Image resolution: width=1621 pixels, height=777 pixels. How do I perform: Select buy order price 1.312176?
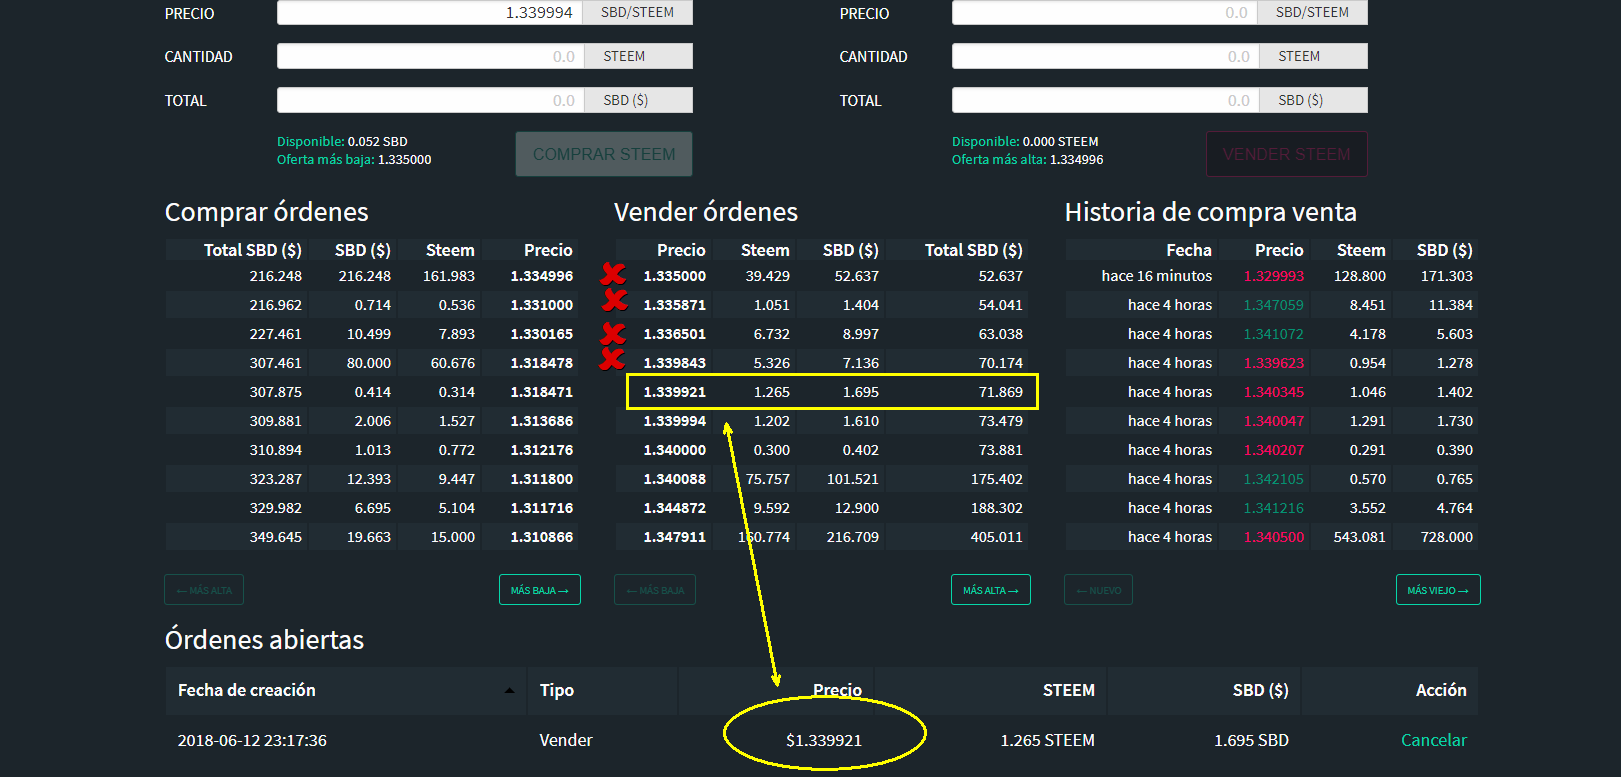click(542, 451)
